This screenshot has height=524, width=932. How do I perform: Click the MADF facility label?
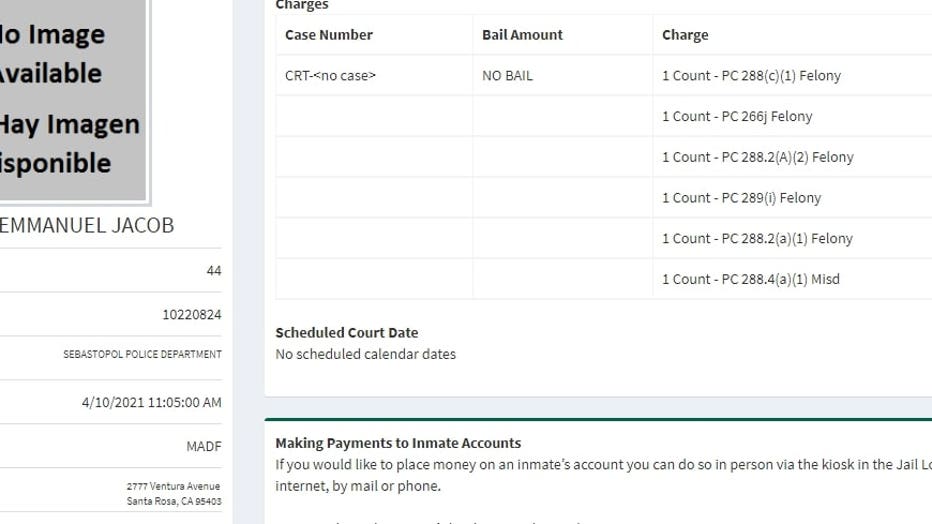(x=203, y=446)
